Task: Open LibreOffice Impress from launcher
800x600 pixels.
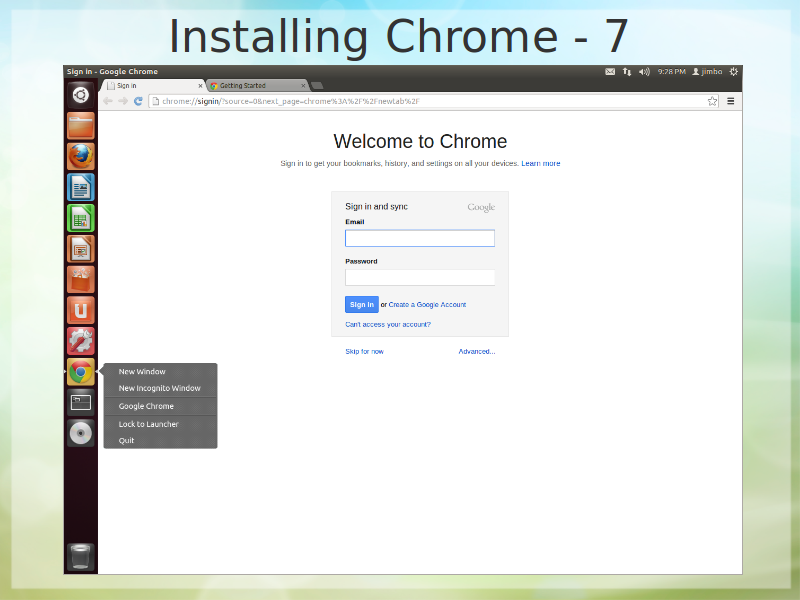Action: point(81,249)
